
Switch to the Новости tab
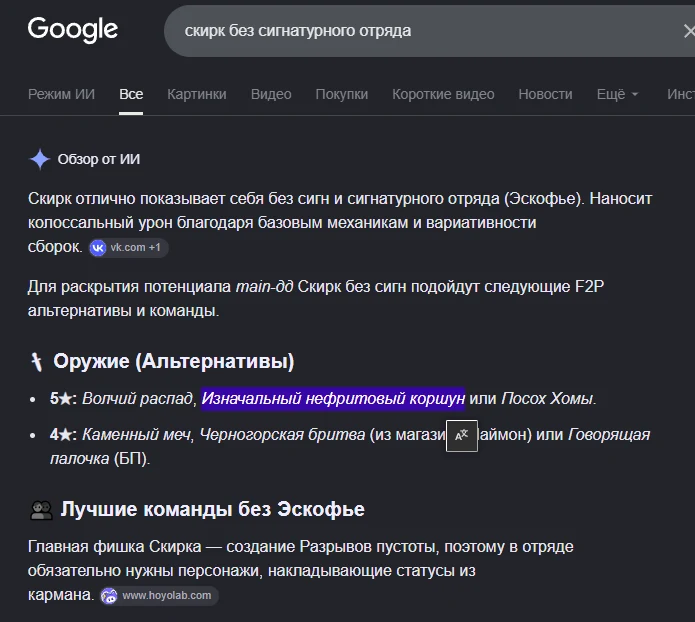pyautogui.click(x=545, y=94)
